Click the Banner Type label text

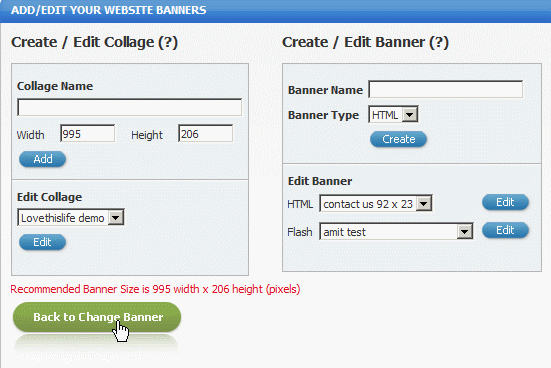click(x=323, y=115)
